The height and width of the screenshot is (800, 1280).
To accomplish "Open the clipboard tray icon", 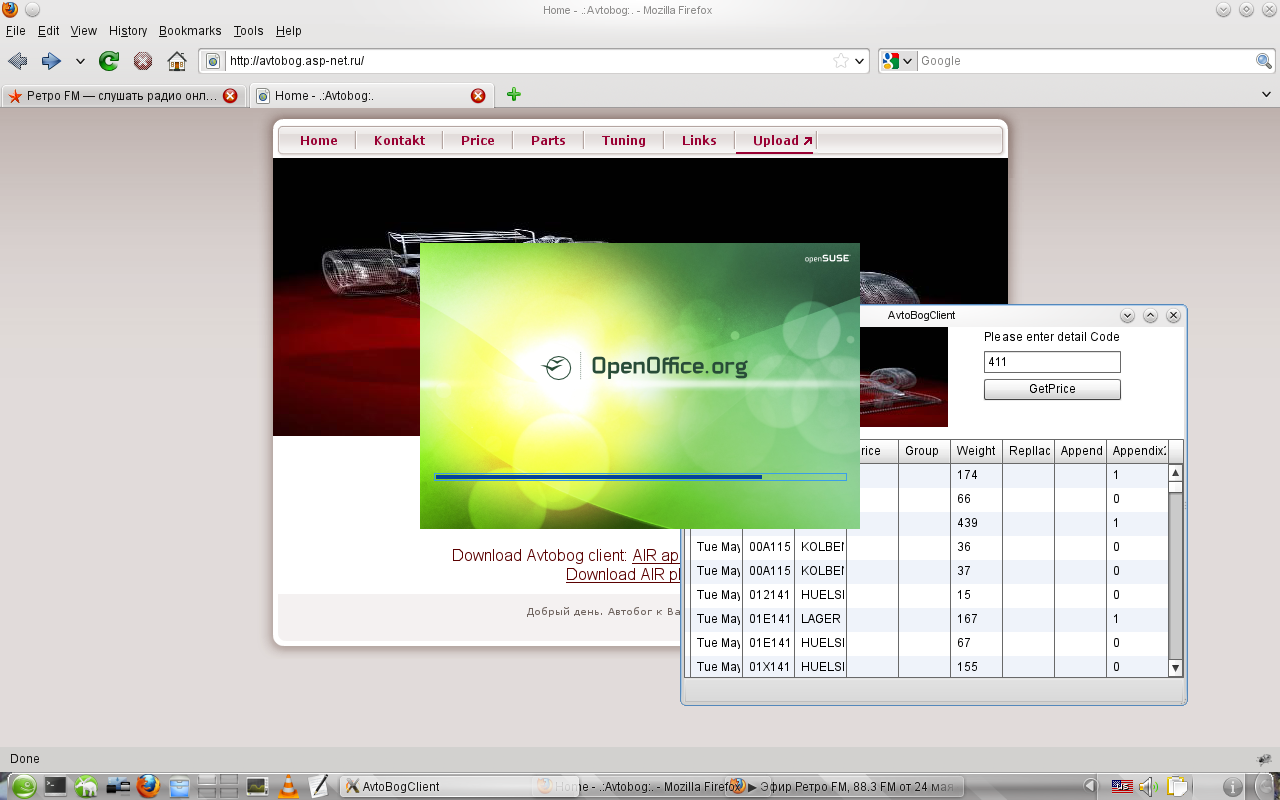I will 1177,786.
